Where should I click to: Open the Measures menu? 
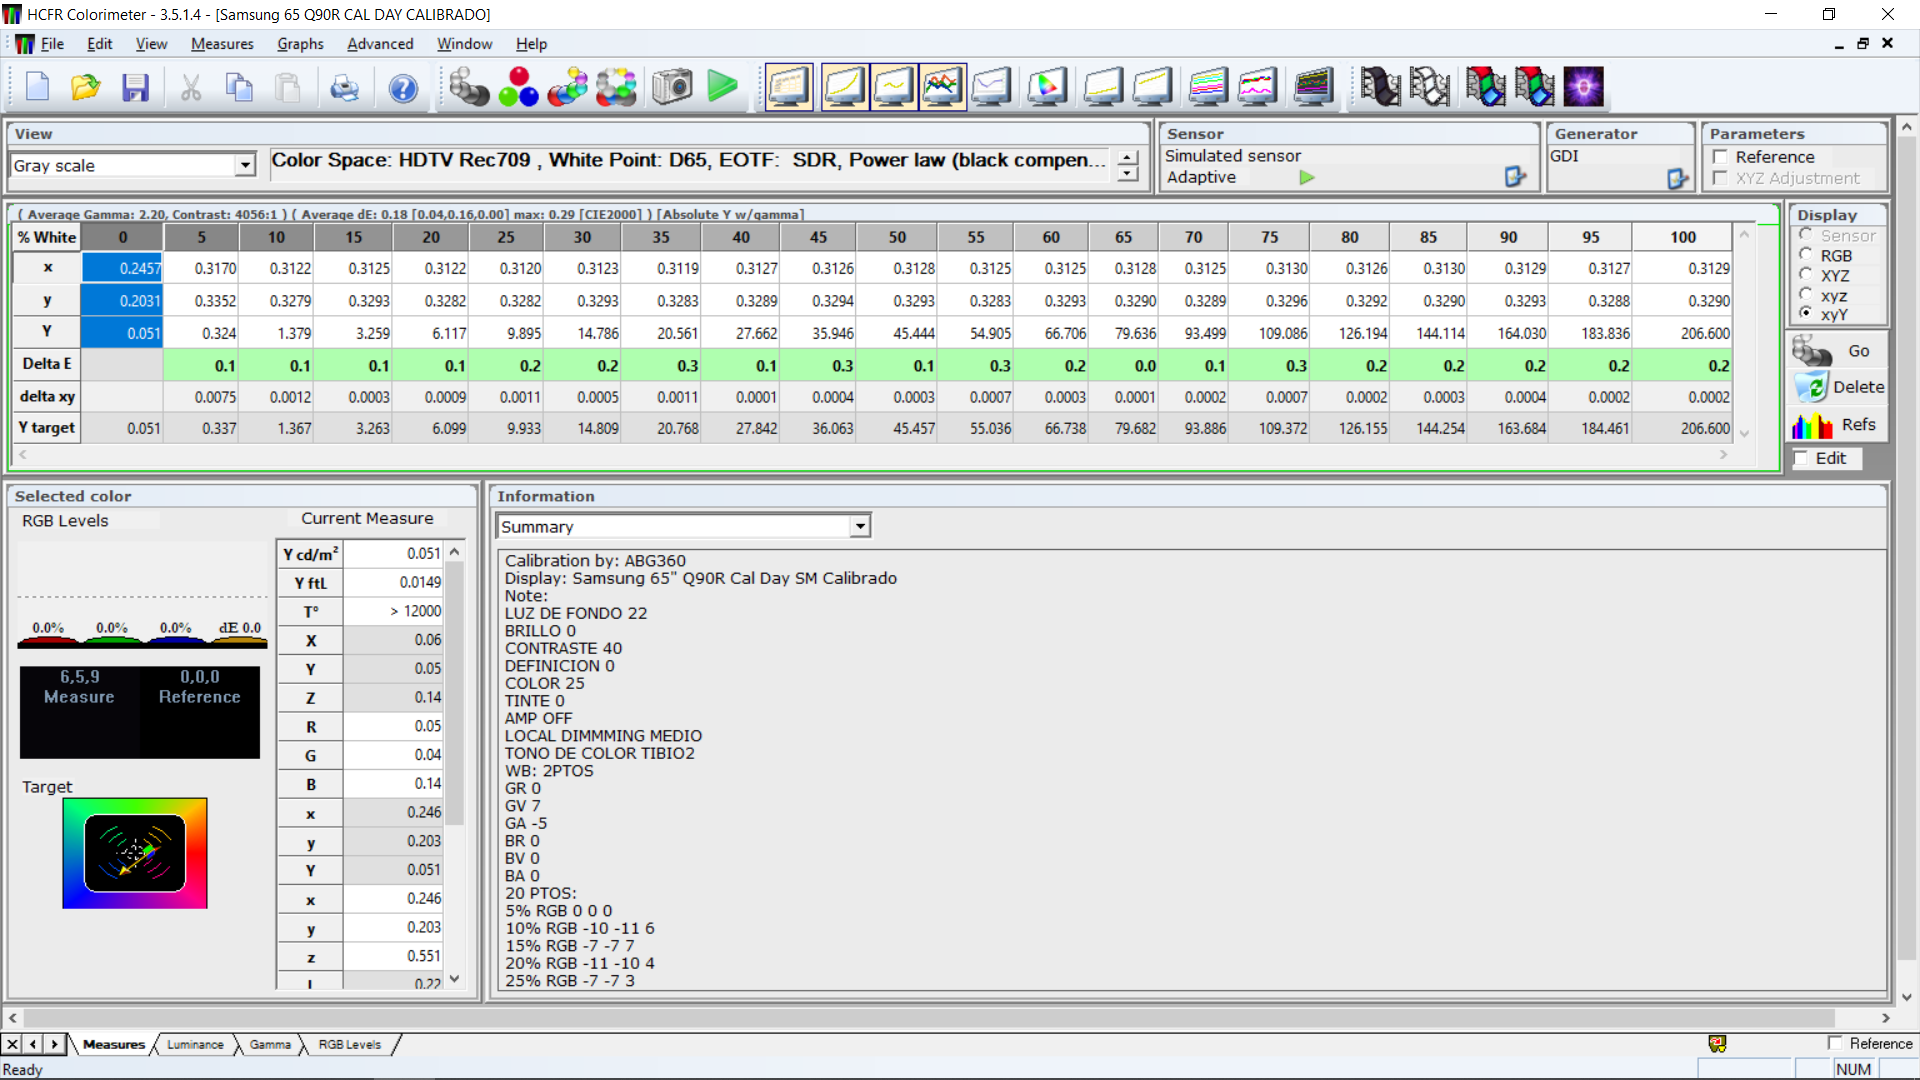point(222,44)
